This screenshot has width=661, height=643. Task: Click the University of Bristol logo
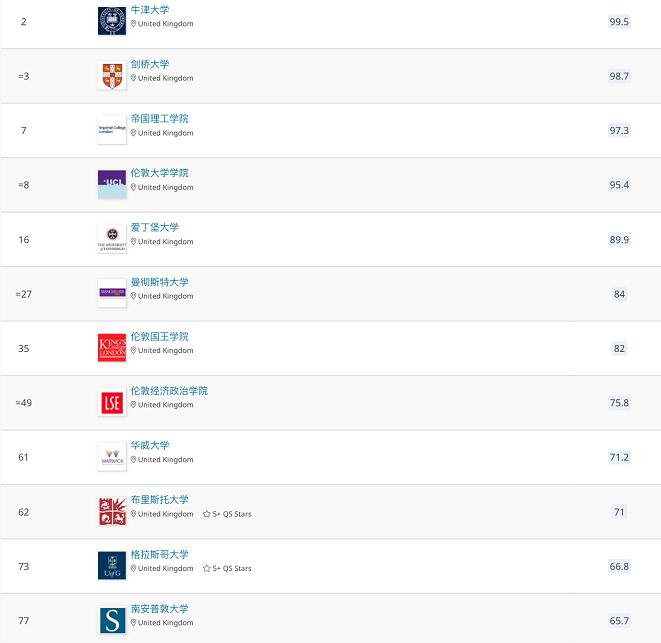112,512
